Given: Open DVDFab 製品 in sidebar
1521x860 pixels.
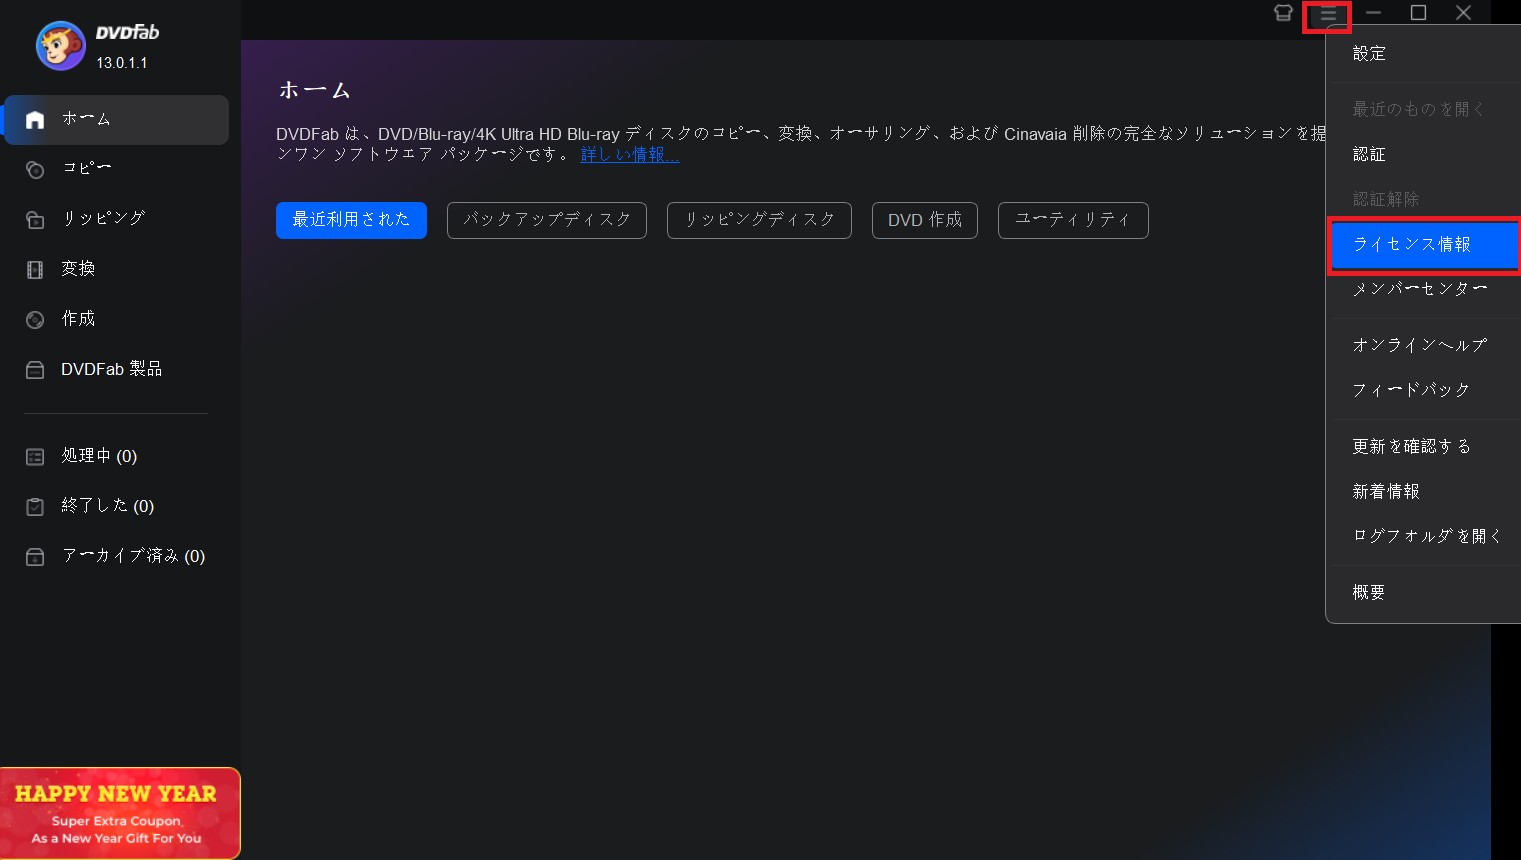Looking at the screenshot, I should tap(116, 370).
